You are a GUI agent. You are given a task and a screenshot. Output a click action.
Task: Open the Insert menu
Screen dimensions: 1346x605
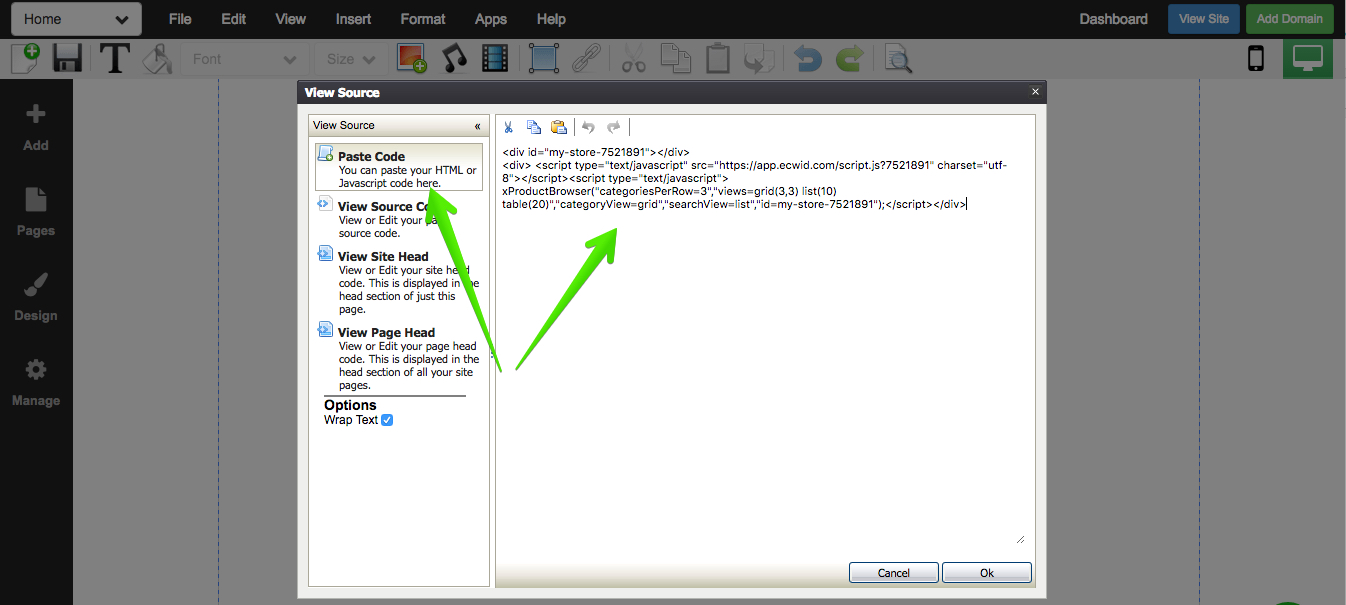tap(353, 19)
